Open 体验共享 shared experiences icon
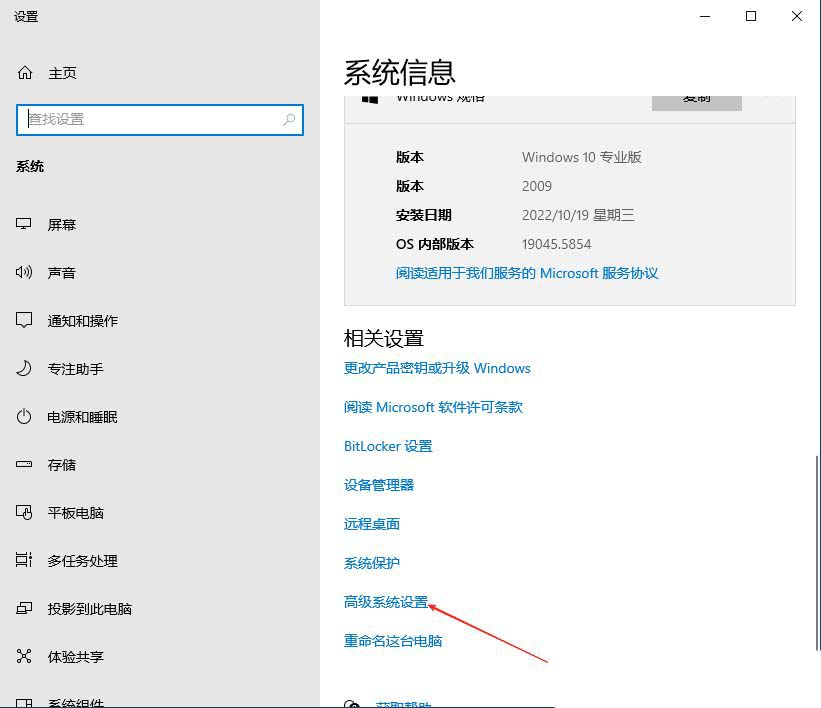 [x=25, y=656]
